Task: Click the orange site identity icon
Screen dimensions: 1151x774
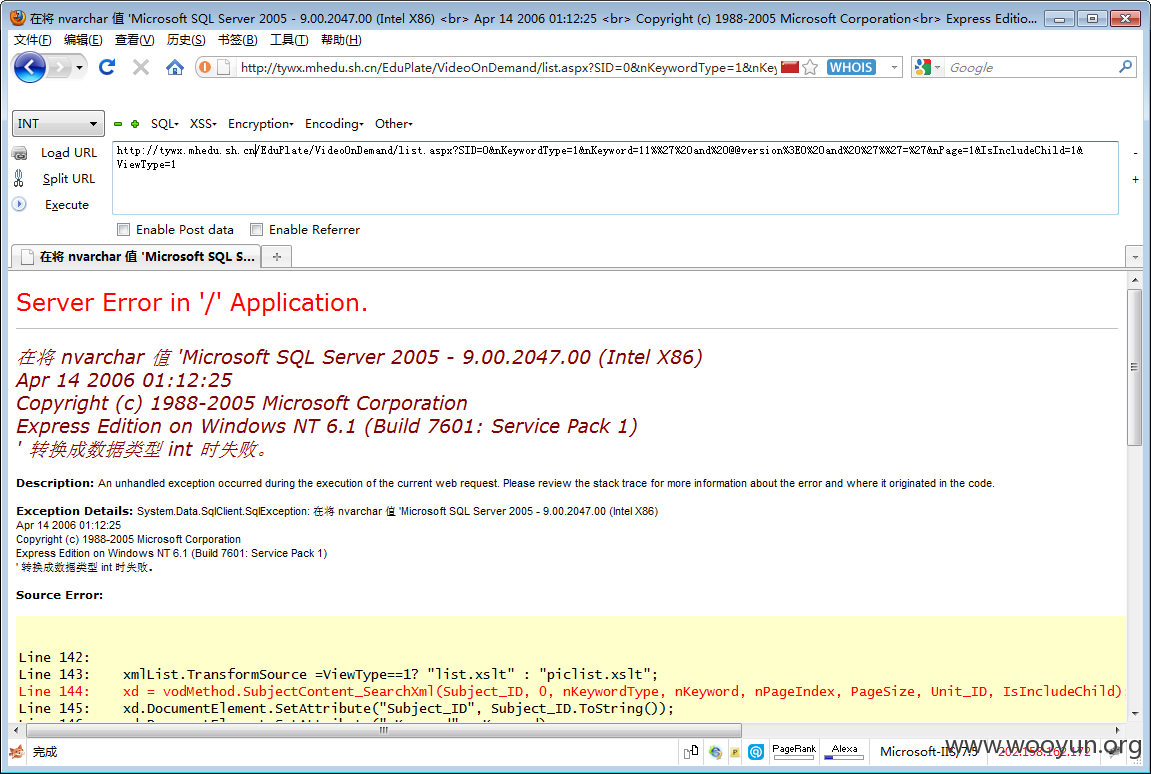Action: point(206,68)
